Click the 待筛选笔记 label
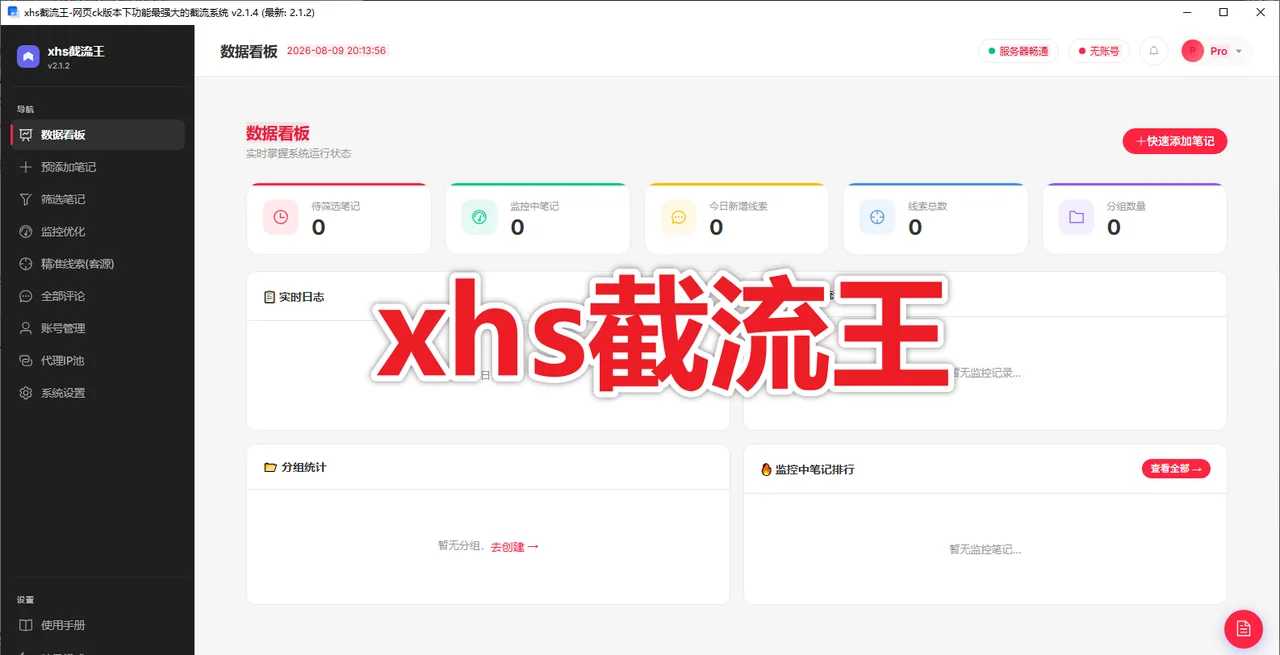The height and width of the screenshot is (655, 1280). coord(336,206)
